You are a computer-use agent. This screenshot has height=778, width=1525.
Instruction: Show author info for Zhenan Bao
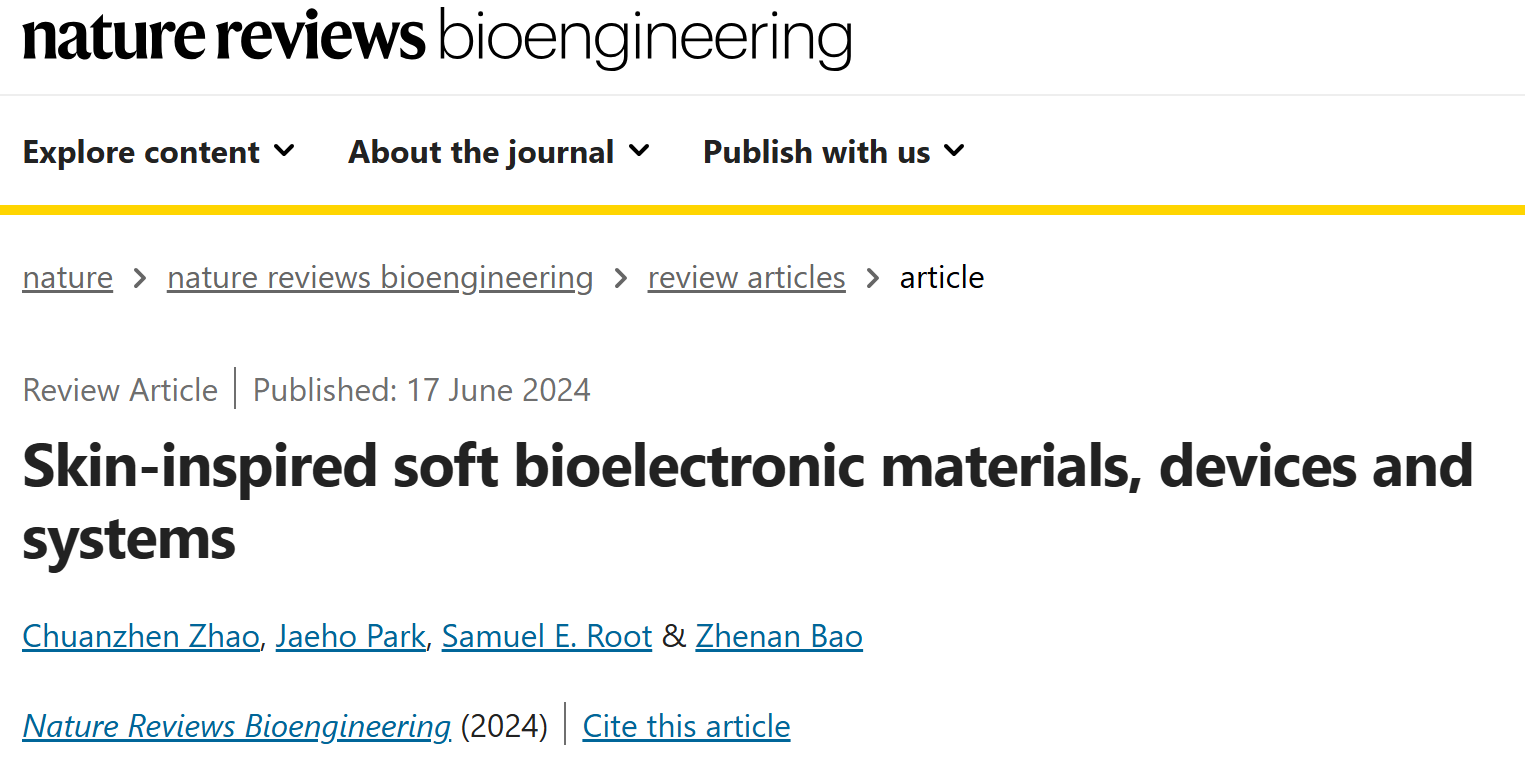pos(779,636)
